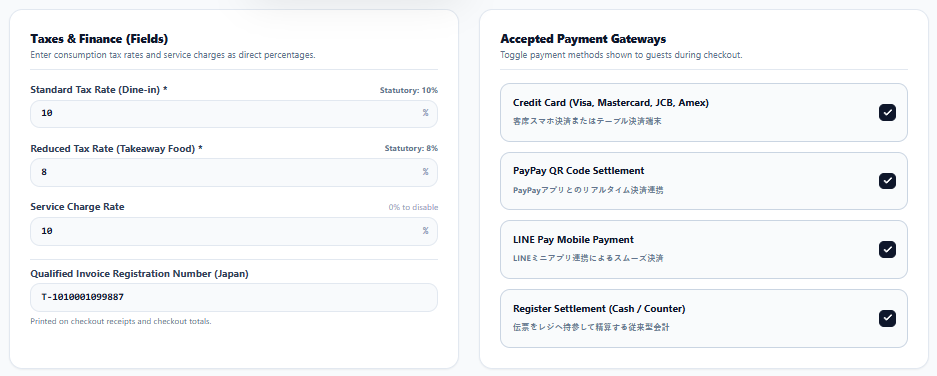937x376 pixels.
Task: Select the "Reduced Tax Rate (Takeaway Food) *" label
Action: pyautogui.click(x=117, y=149)
